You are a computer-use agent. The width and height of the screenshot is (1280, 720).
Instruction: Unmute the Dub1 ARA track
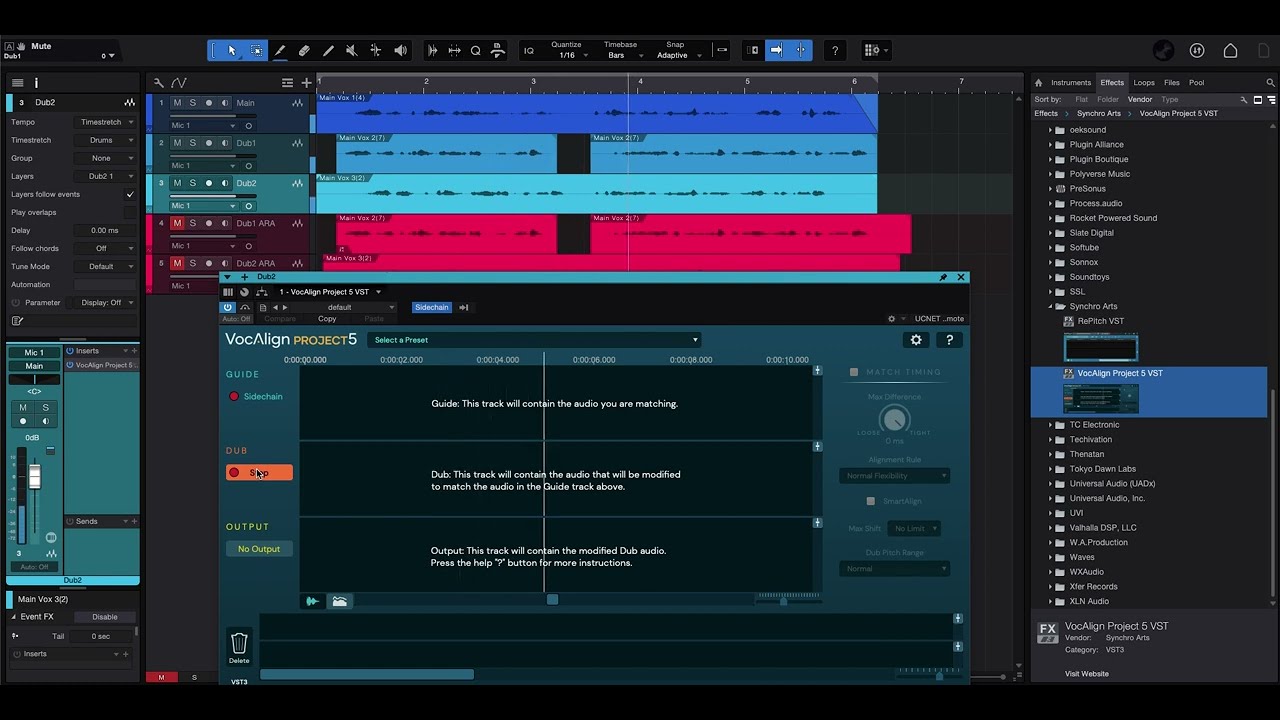177,223
